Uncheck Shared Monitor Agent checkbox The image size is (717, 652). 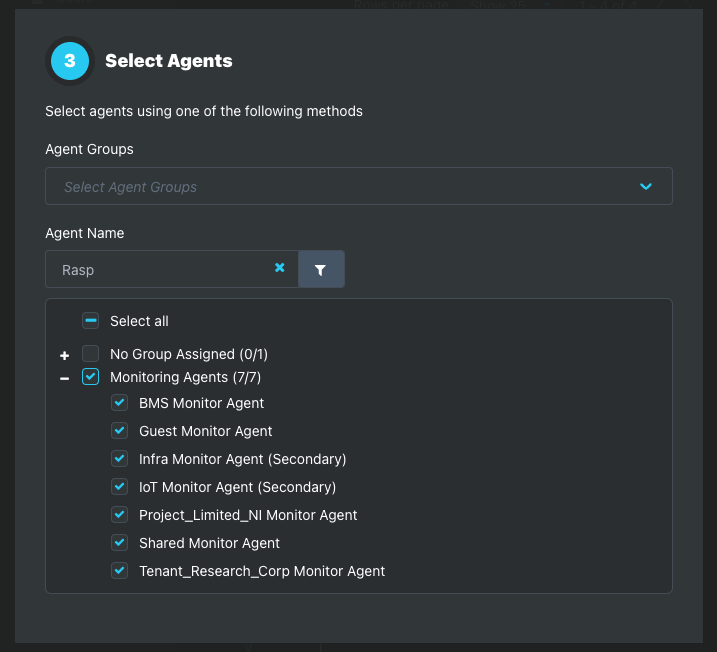click(119, 543)
